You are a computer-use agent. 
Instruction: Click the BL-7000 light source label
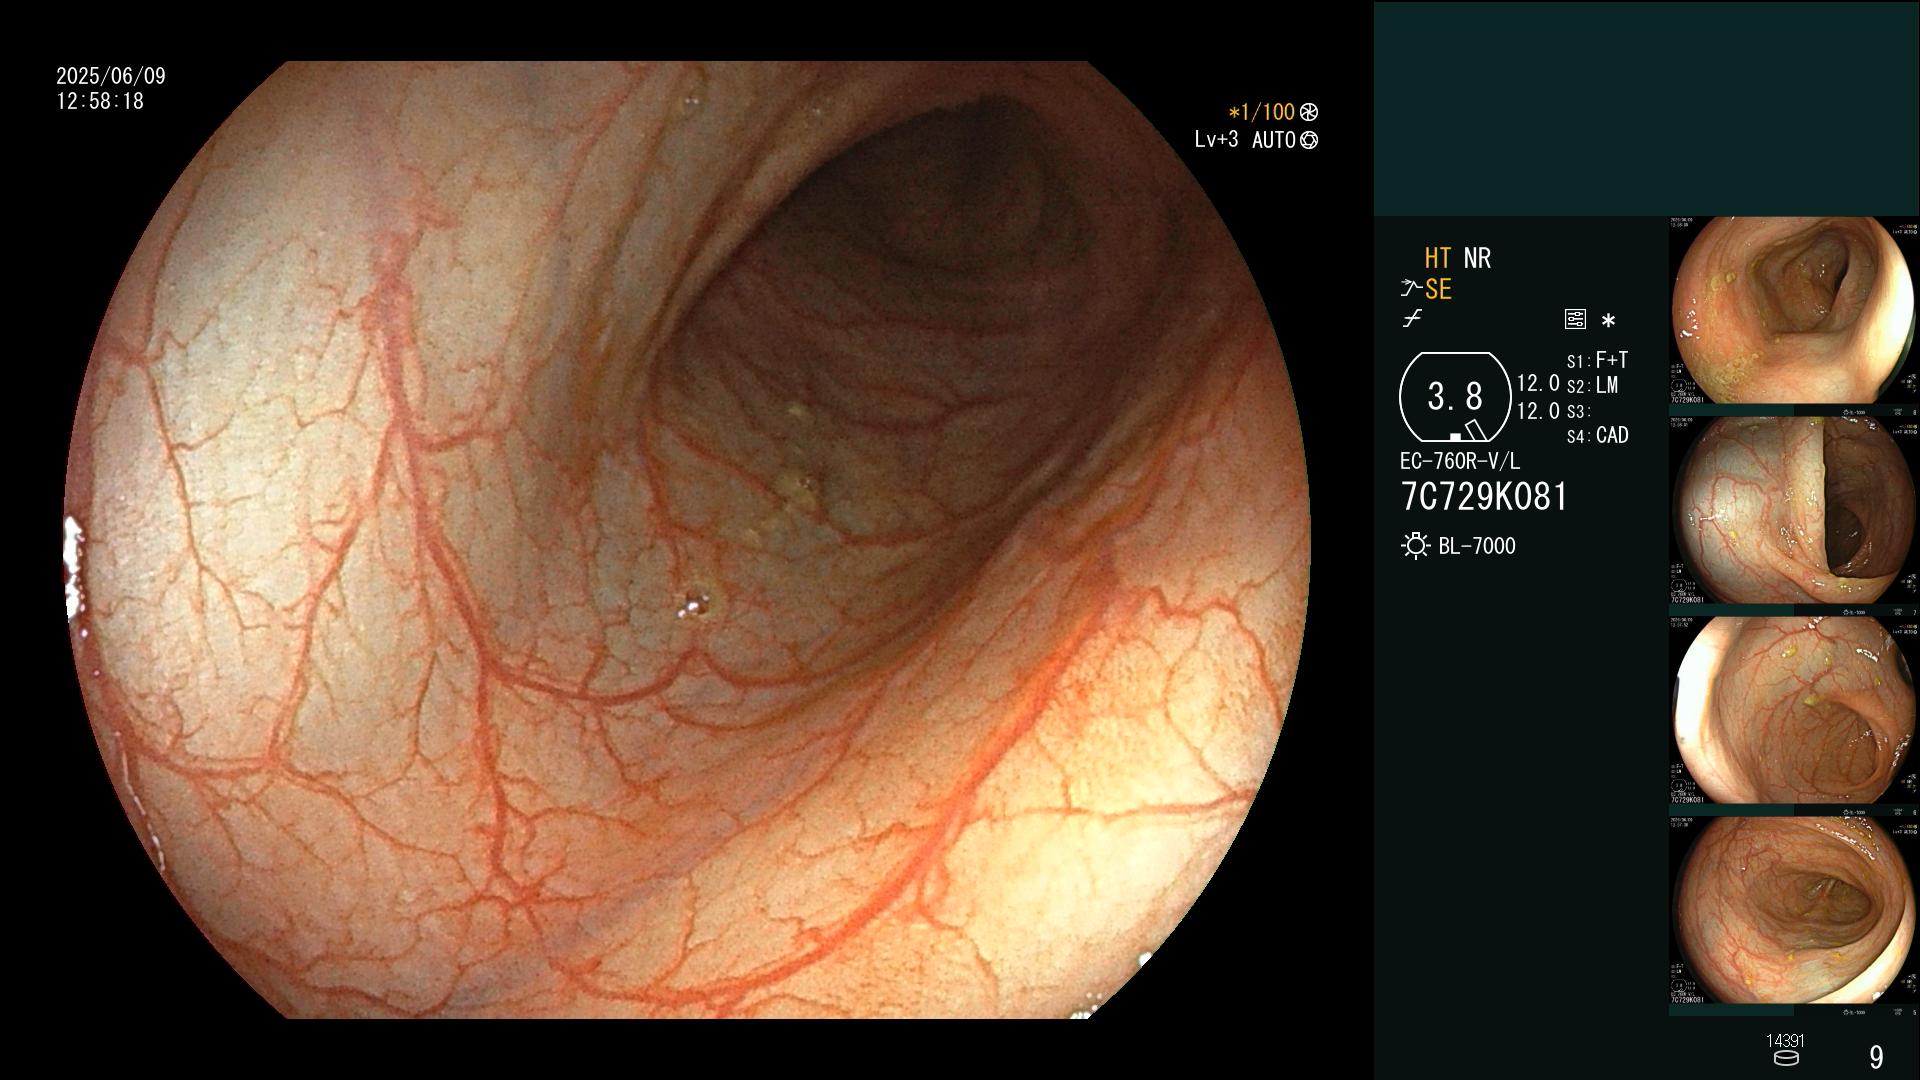(x=1477, y=546)
